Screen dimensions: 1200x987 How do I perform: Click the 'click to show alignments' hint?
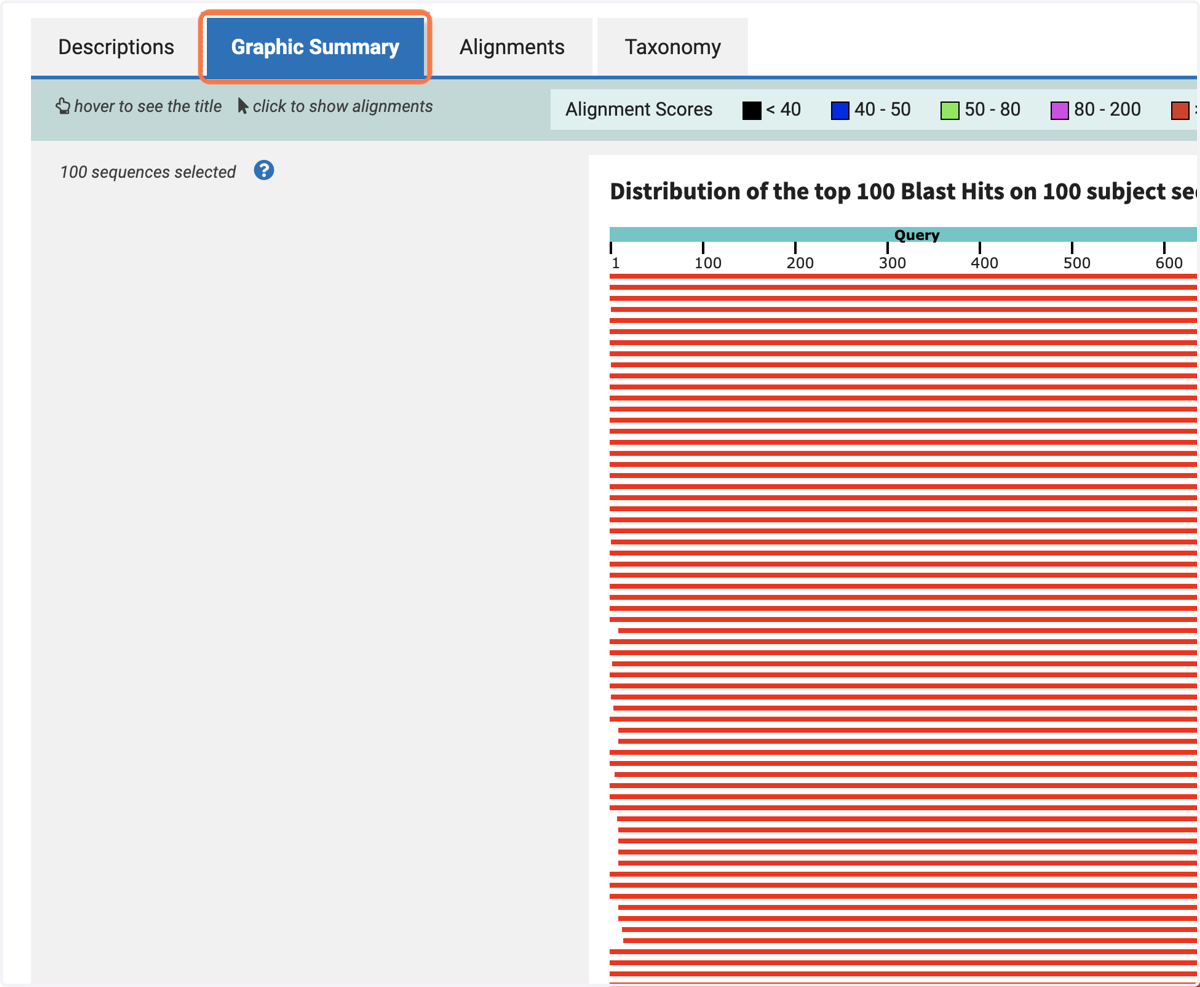pyautogui.click(x=343, y=106)
